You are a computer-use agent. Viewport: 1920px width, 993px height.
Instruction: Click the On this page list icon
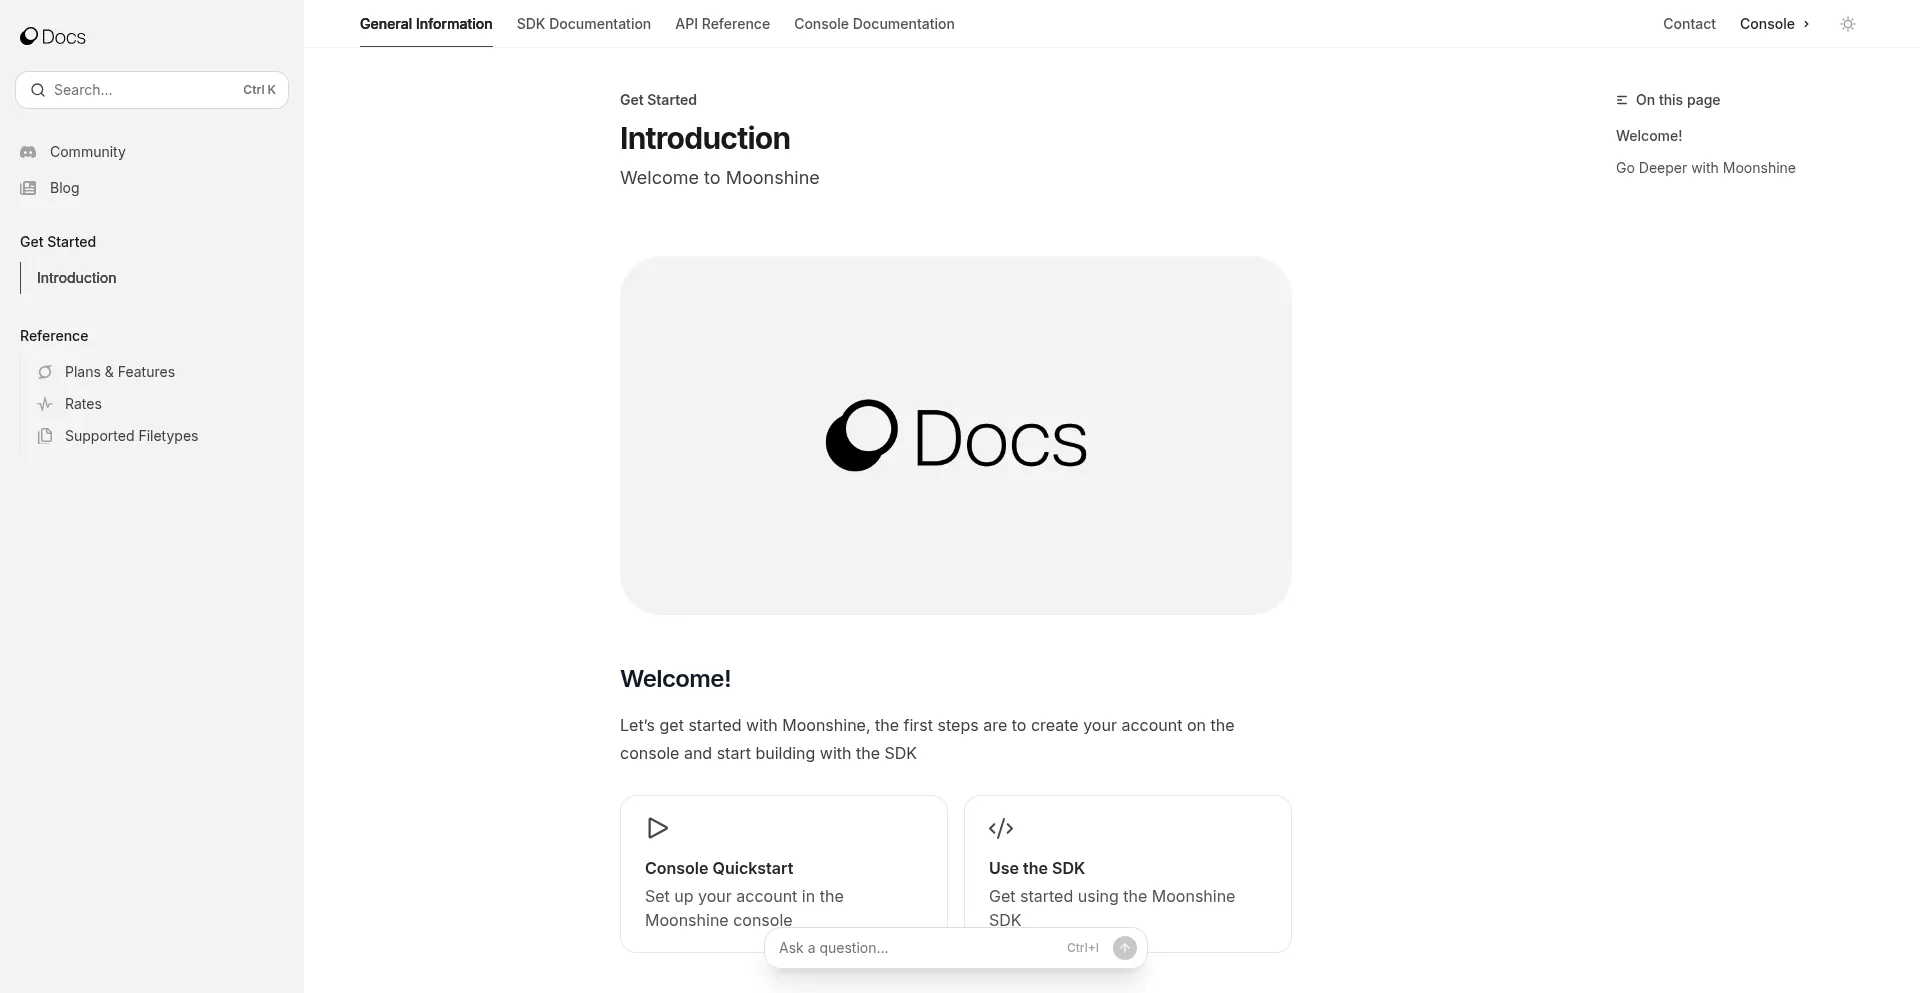click(x=1620, y=100)
